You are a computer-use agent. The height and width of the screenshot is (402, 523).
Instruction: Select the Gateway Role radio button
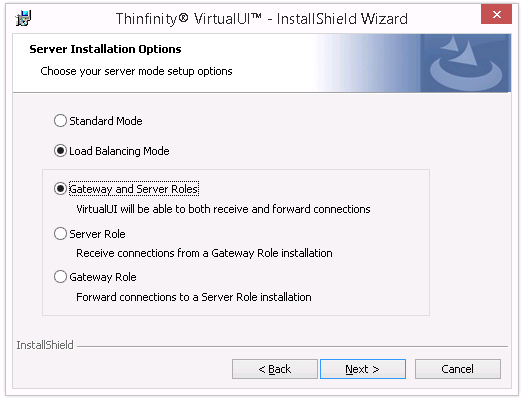click(60, 277)
